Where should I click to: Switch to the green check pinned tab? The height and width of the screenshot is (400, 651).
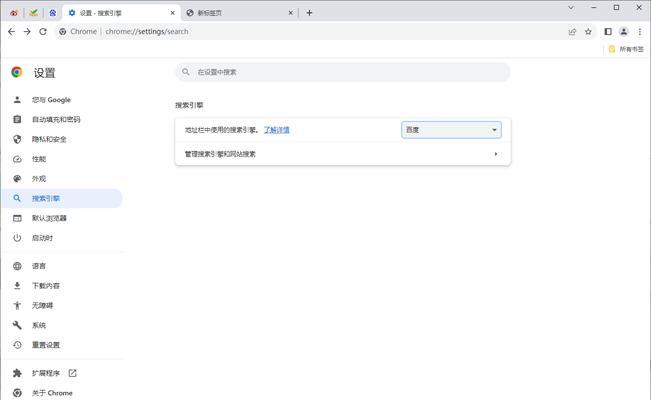click(x=34, y=13)
